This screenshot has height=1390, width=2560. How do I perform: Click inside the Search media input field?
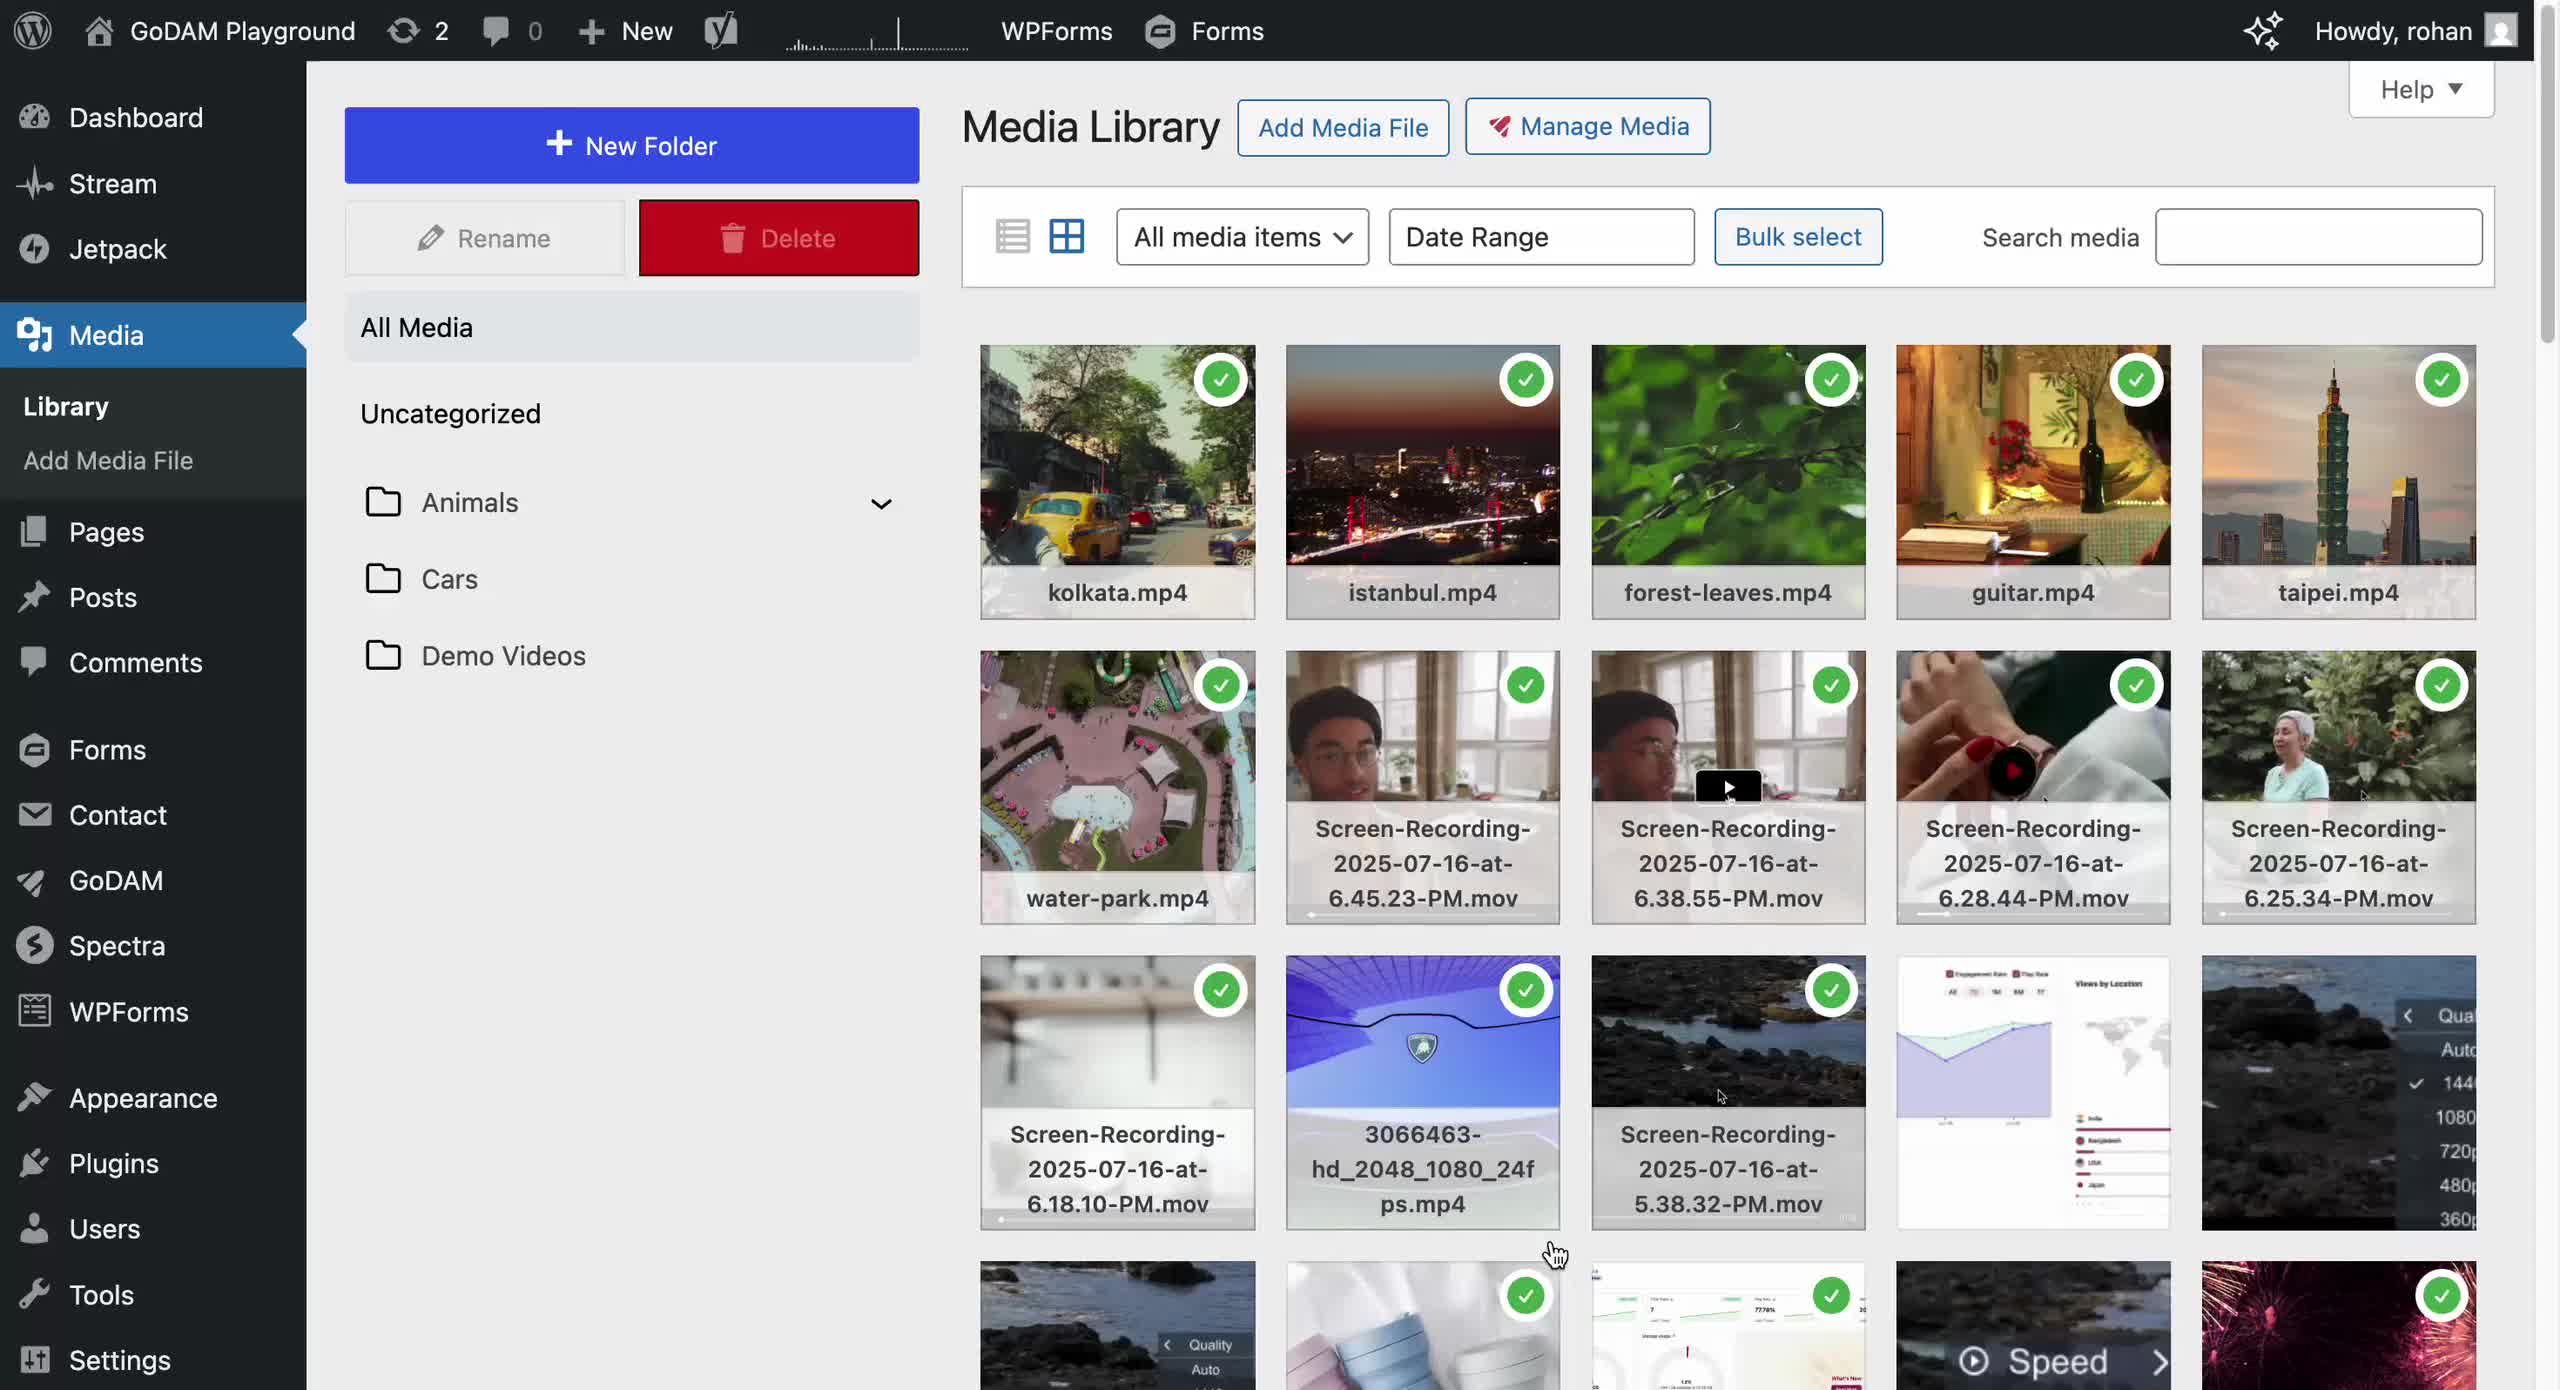[2318, 237]
